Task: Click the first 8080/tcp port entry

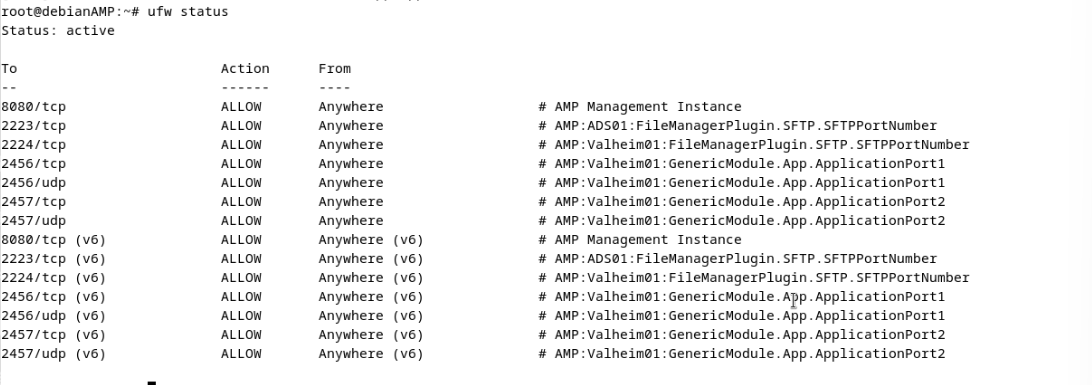Action: [x=33, y=107]
